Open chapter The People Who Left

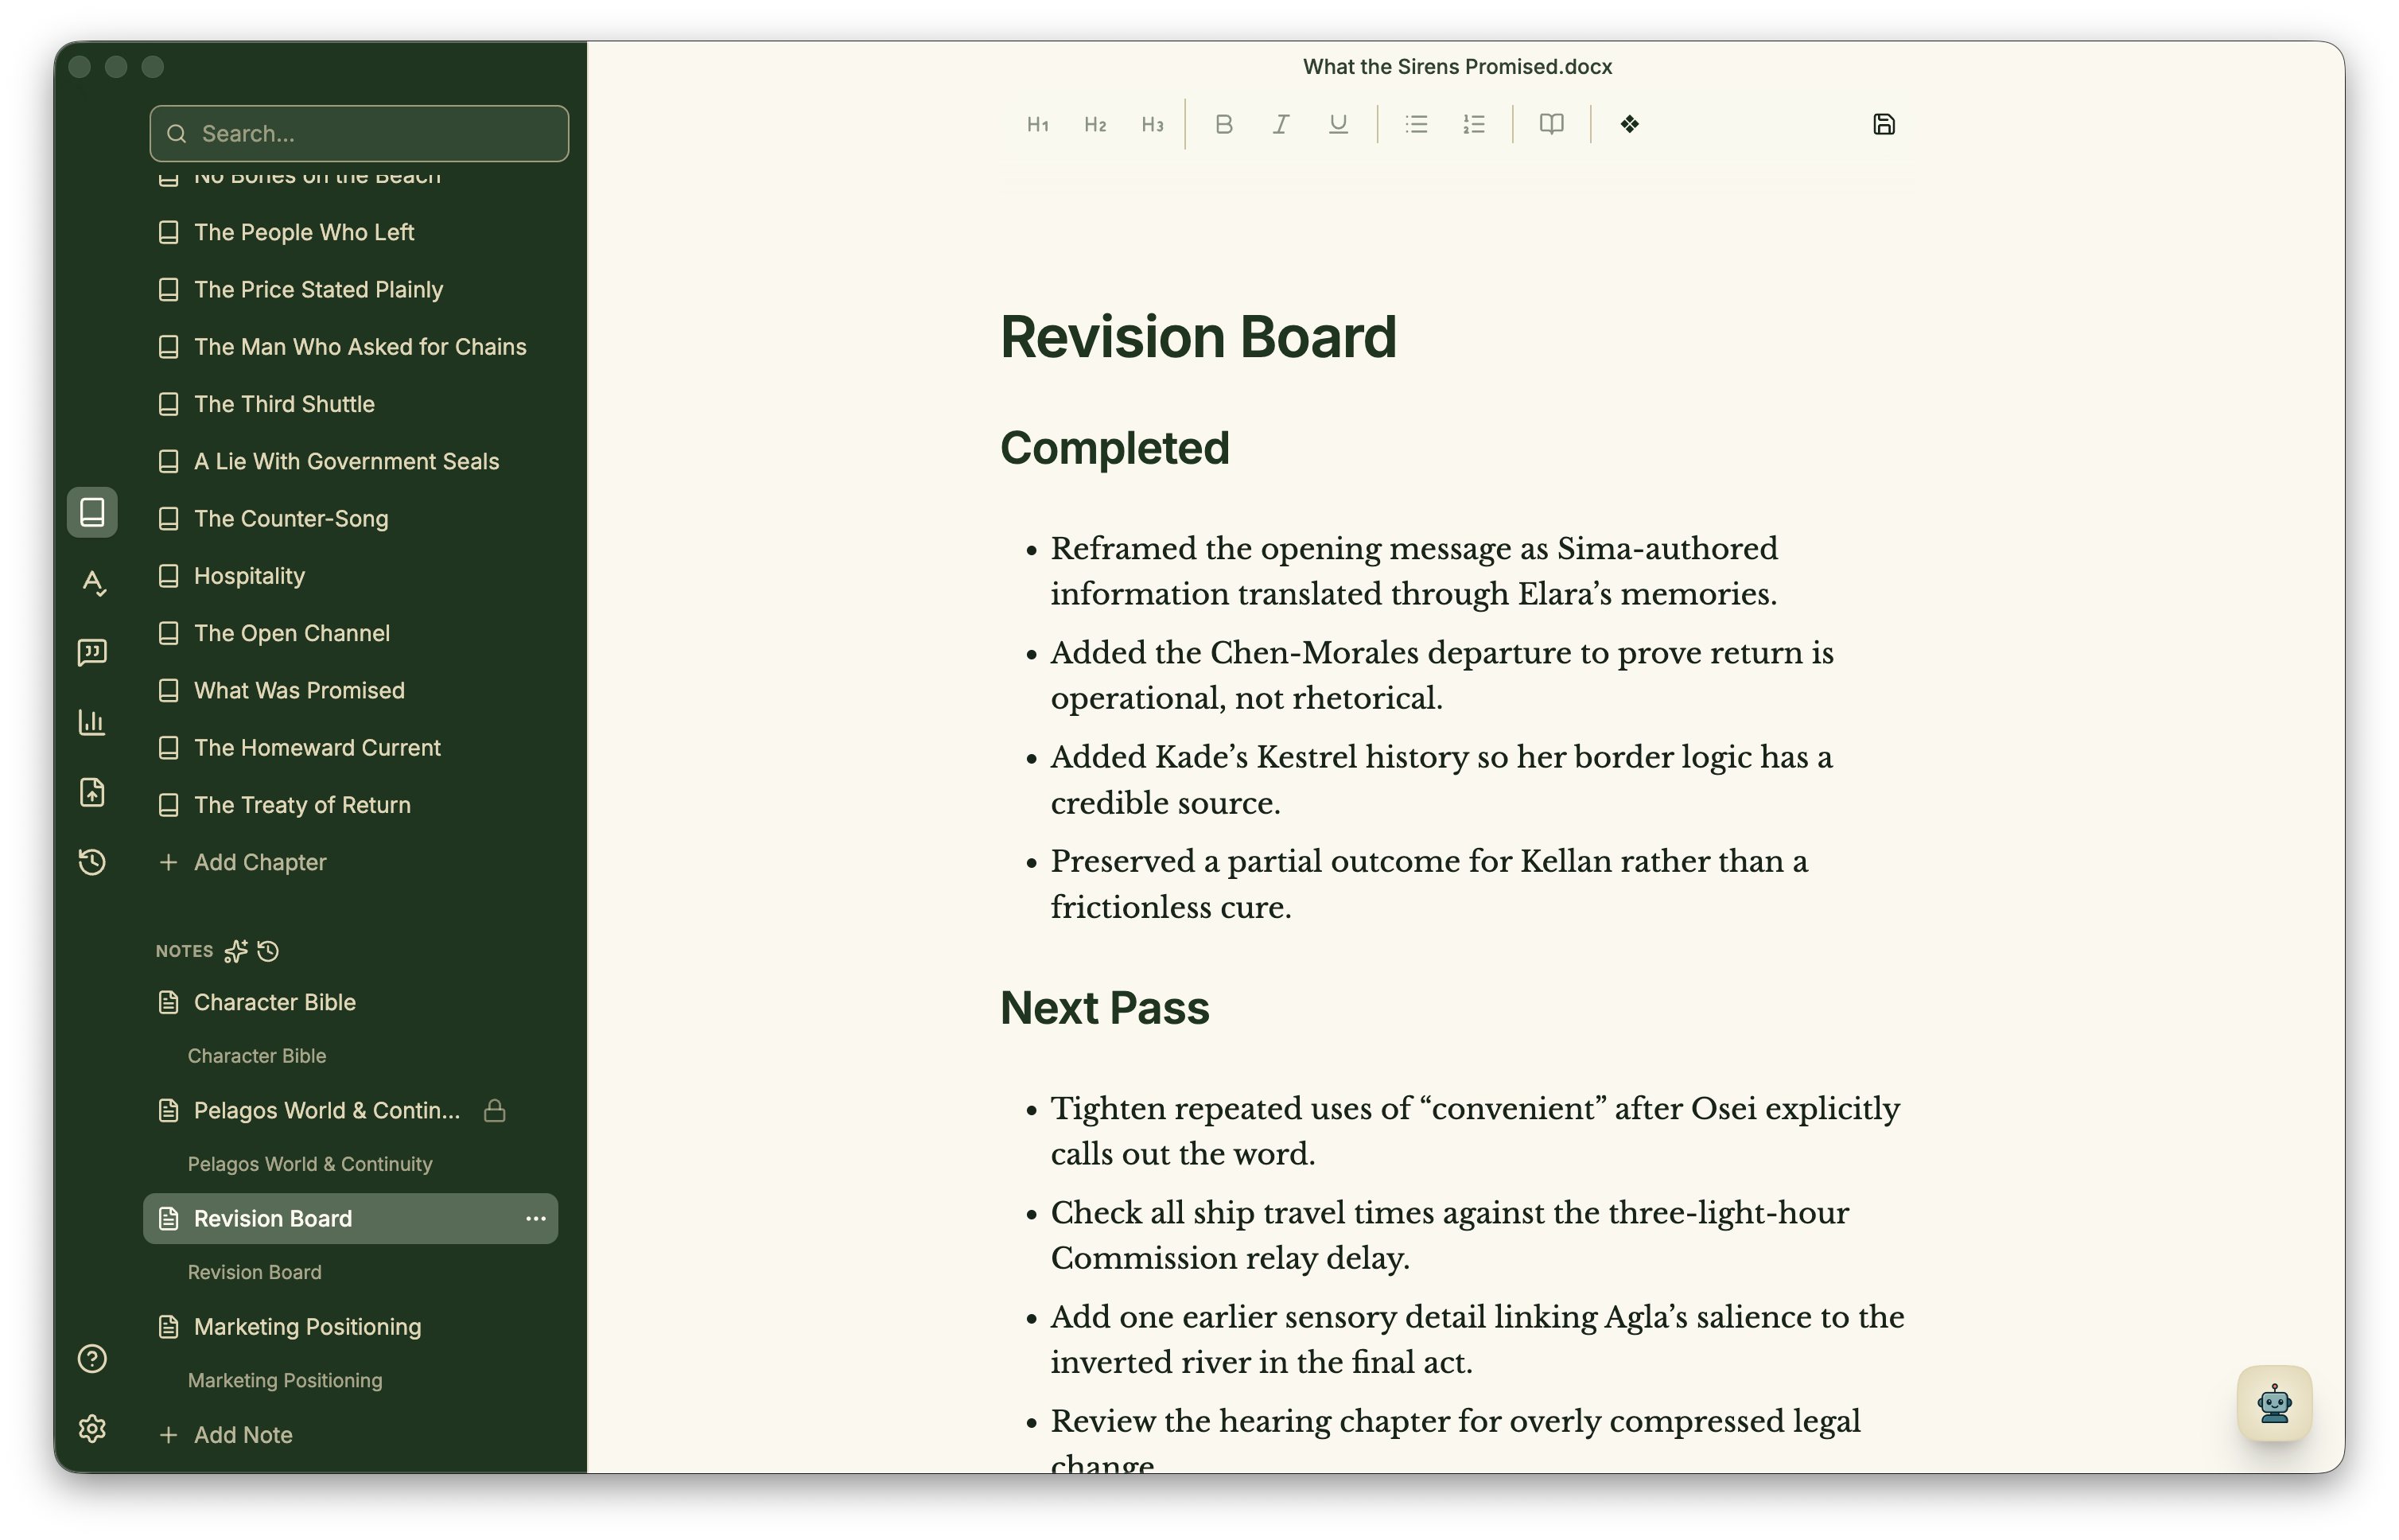pos(350,232)
